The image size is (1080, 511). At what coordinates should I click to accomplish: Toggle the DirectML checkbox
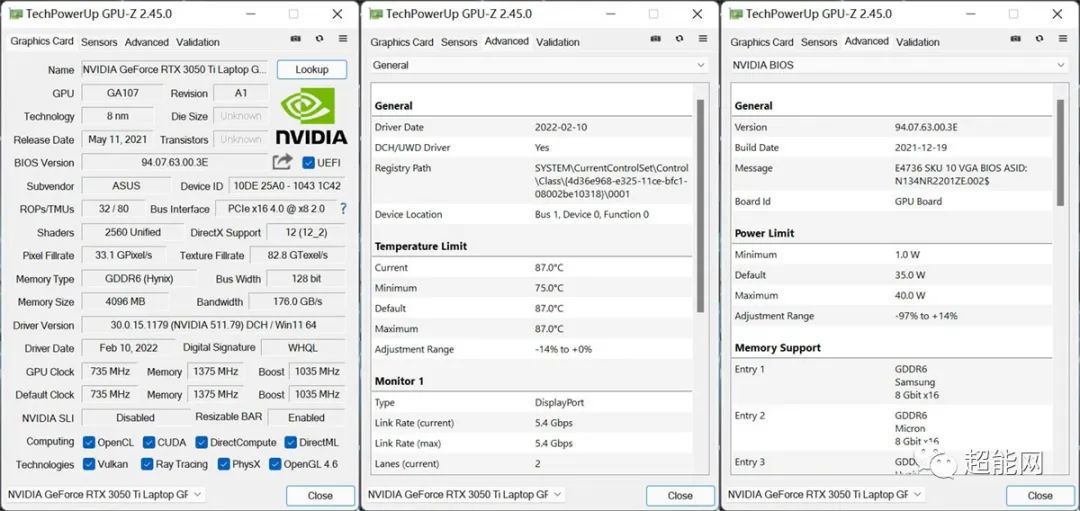[x=291, y=442]
